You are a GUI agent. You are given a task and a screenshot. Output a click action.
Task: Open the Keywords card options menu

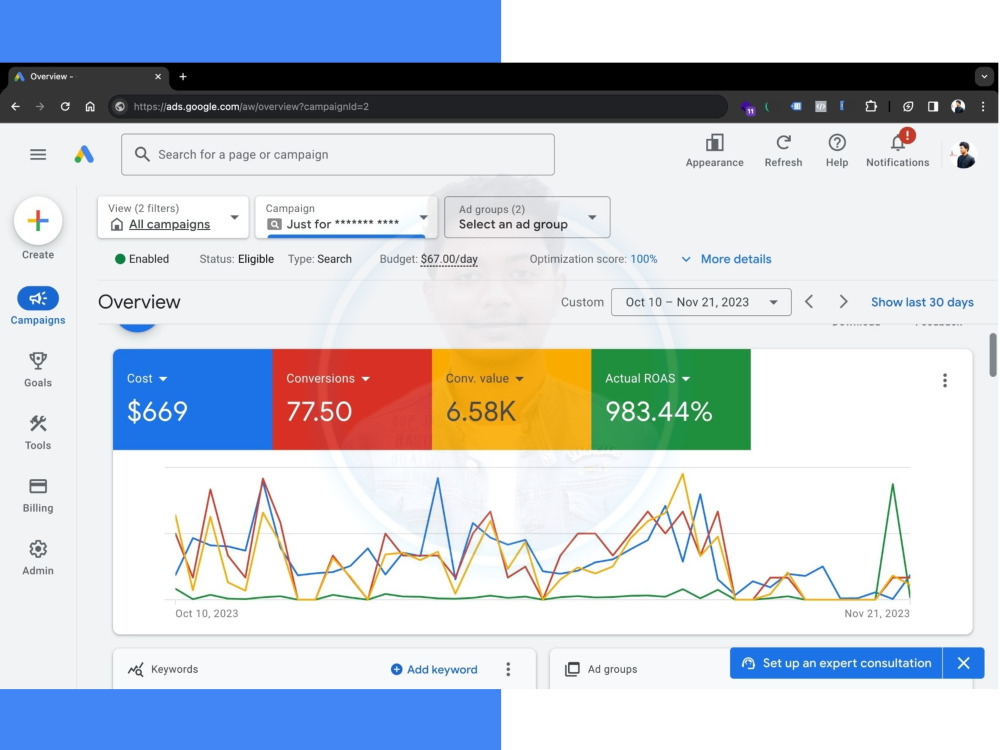click(508, 669)
